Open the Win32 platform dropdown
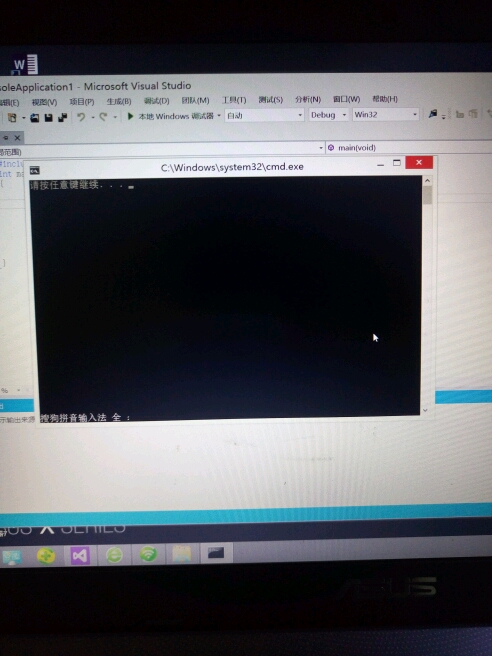The image size is (492, 656). [x=385, y=114]
